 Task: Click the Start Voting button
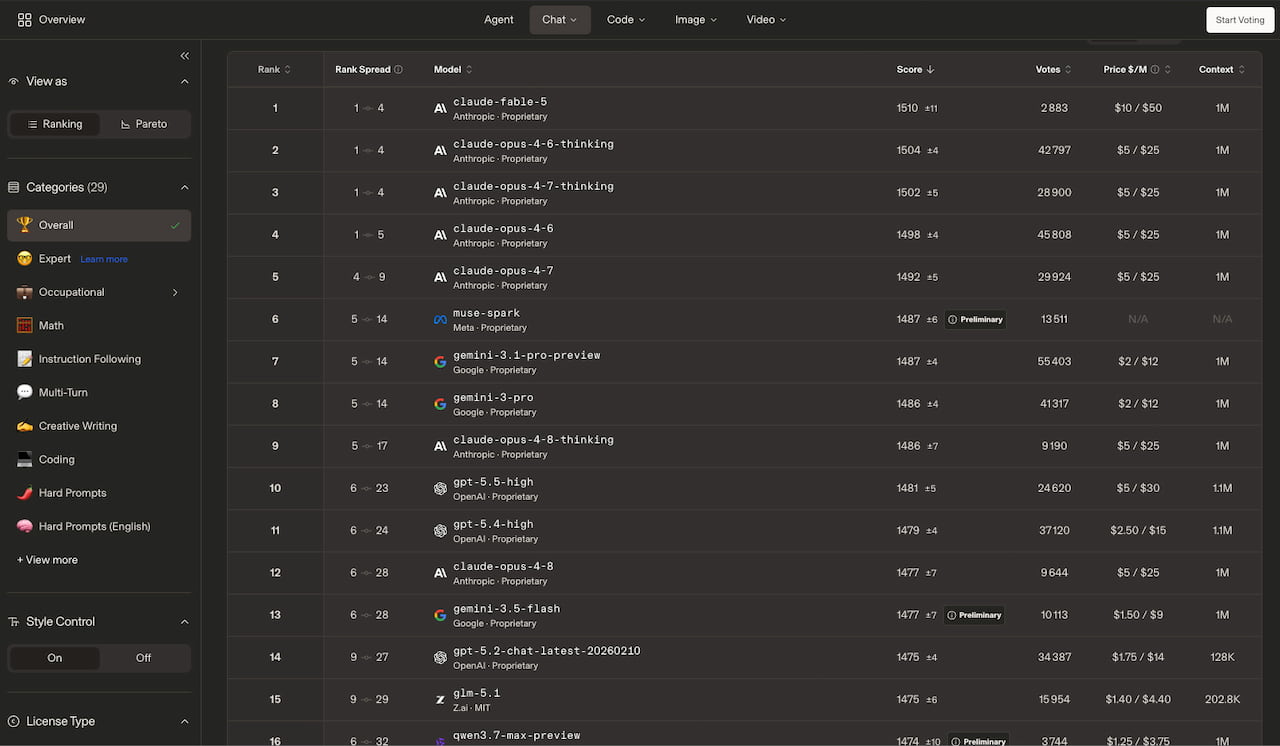(1240, 20)
